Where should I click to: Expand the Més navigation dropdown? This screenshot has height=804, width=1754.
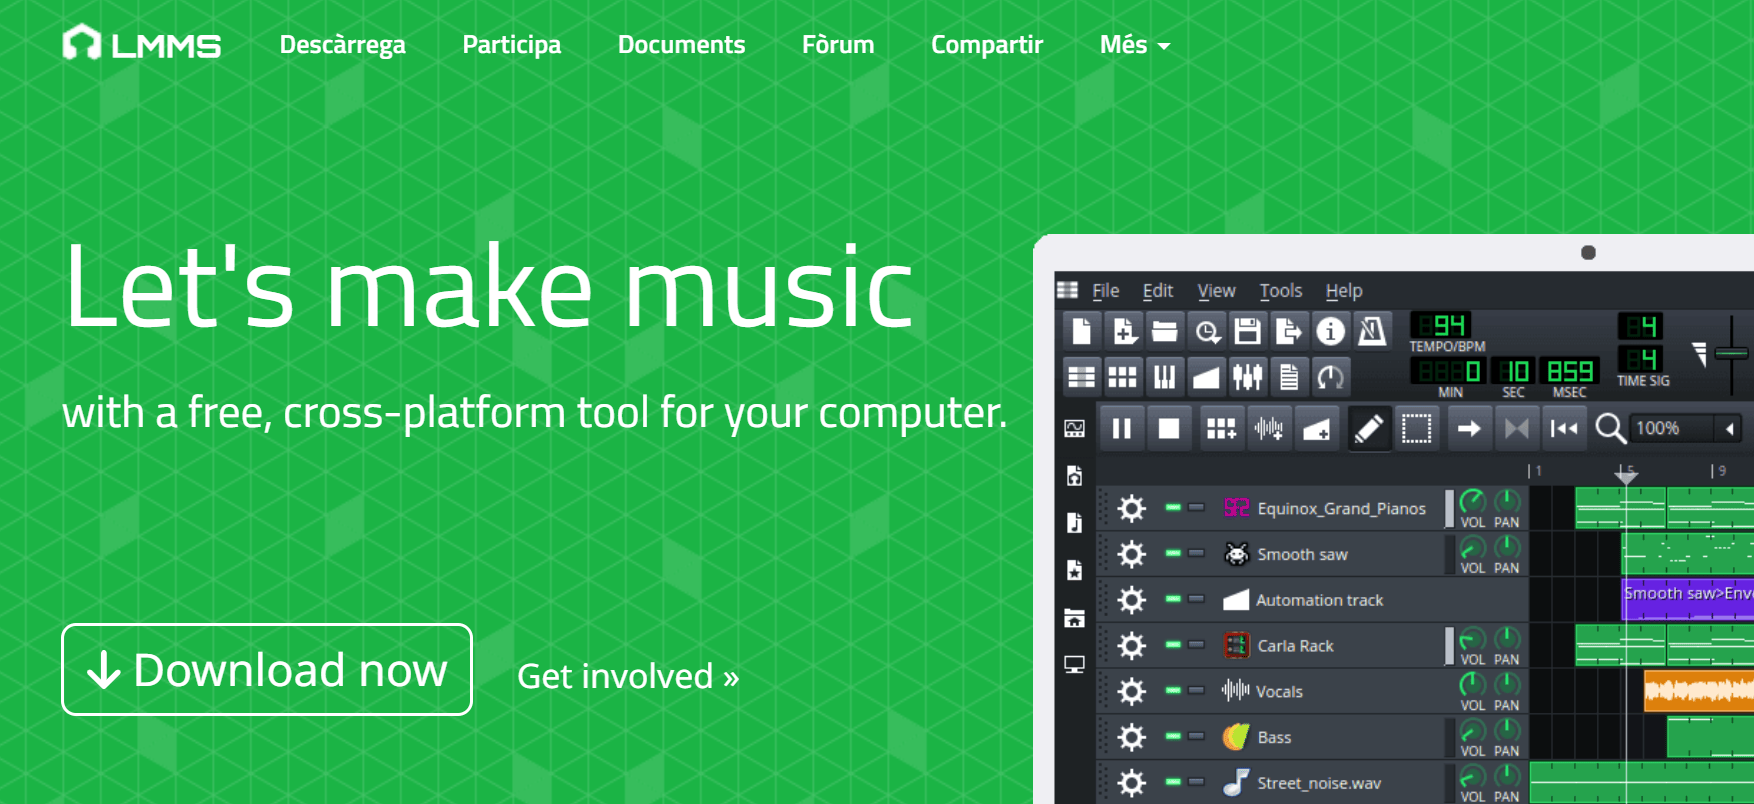click(x=1134, y=45)
